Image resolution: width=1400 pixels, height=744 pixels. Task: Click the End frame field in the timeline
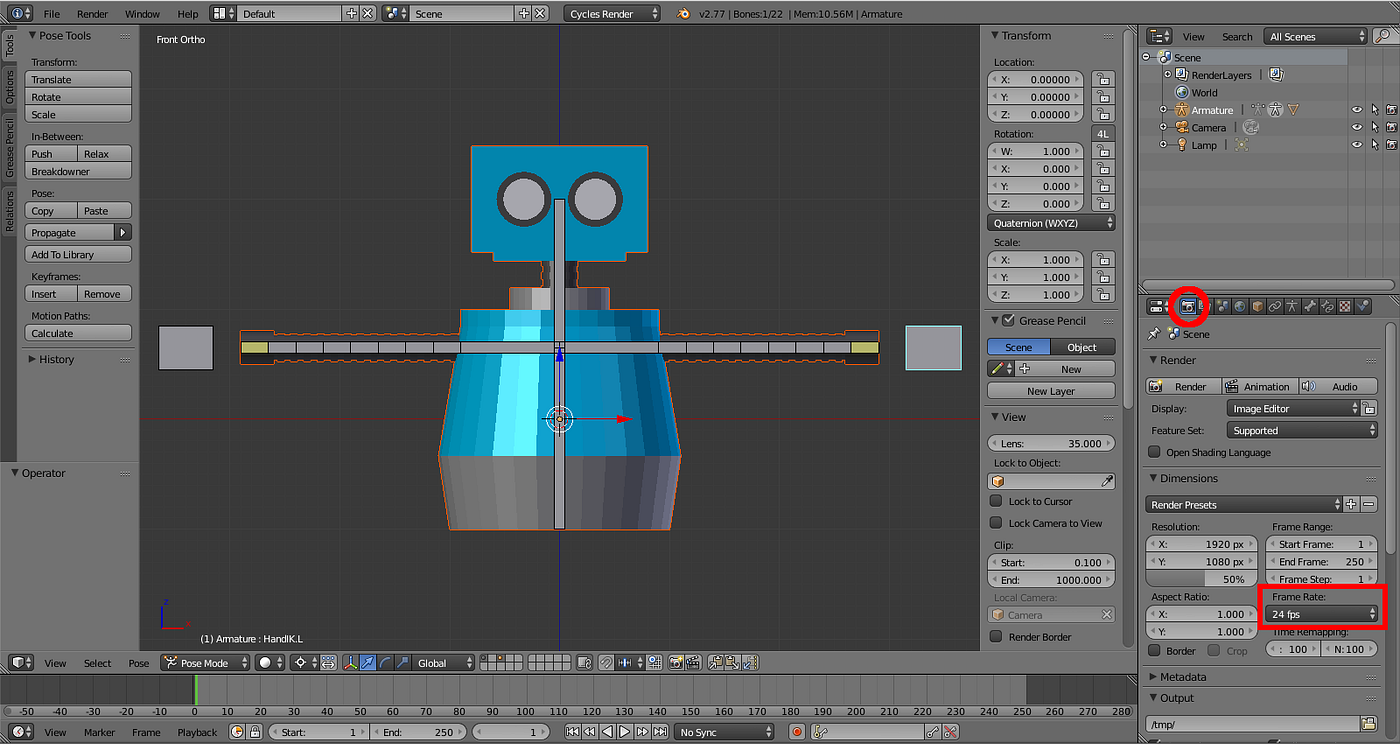point(420,731)
